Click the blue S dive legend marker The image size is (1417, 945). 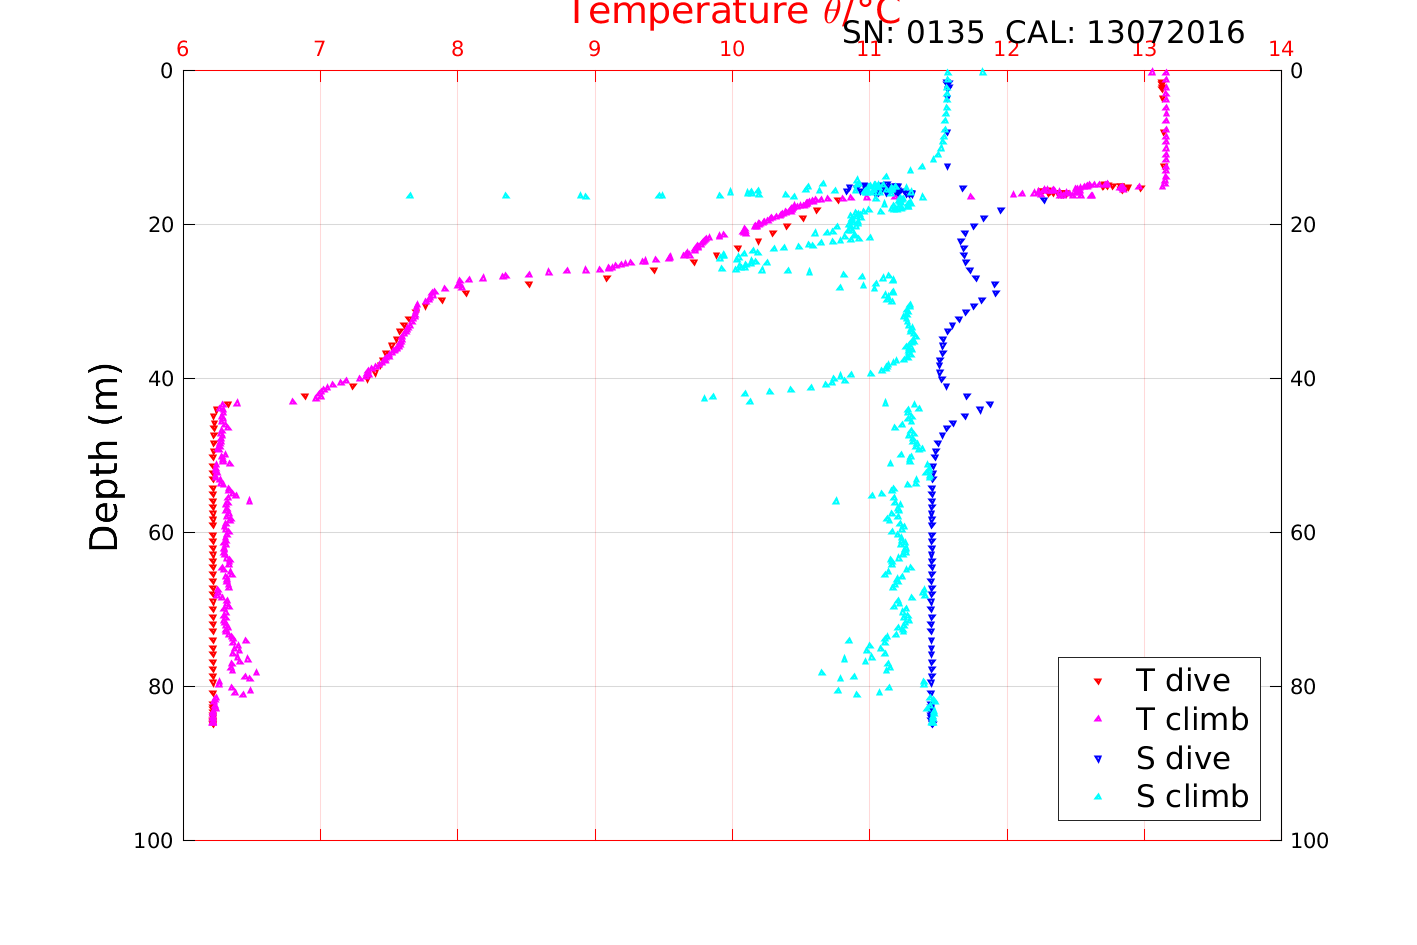pos(1097,759)
